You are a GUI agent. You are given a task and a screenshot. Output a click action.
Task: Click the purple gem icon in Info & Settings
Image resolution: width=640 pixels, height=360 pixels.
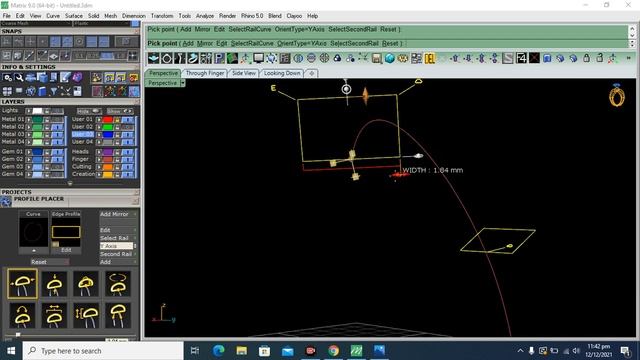pos(77,78)
